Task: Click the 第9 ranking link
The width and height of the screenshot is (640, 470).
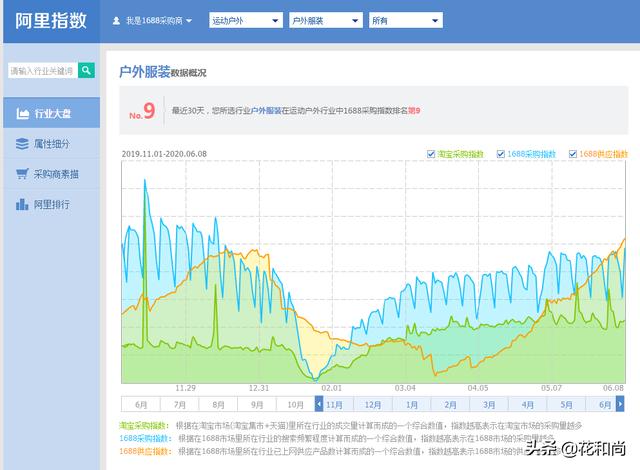Action: click(x=414, y=110)
